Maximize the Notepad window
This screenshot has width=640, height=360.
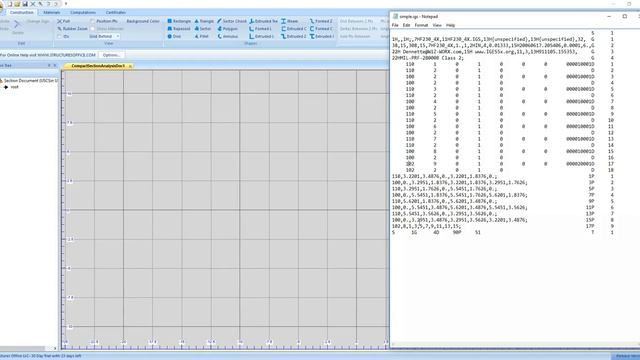click(624, 16)
